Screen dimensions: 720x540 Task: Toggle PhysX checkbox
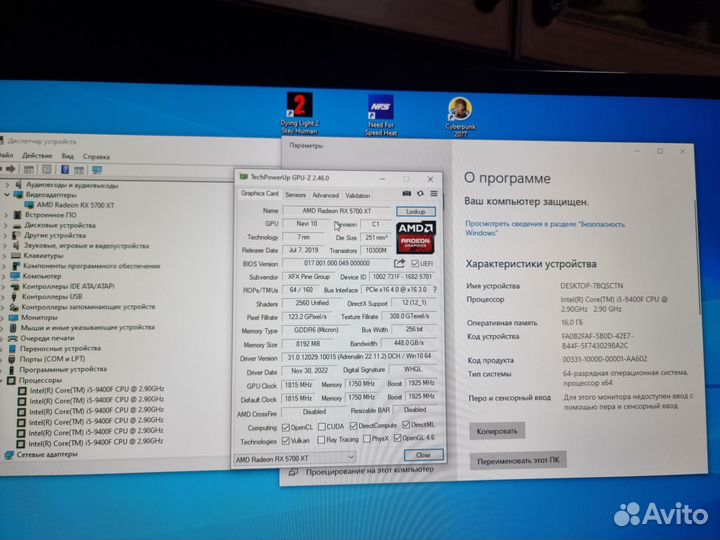click(366, 439)
